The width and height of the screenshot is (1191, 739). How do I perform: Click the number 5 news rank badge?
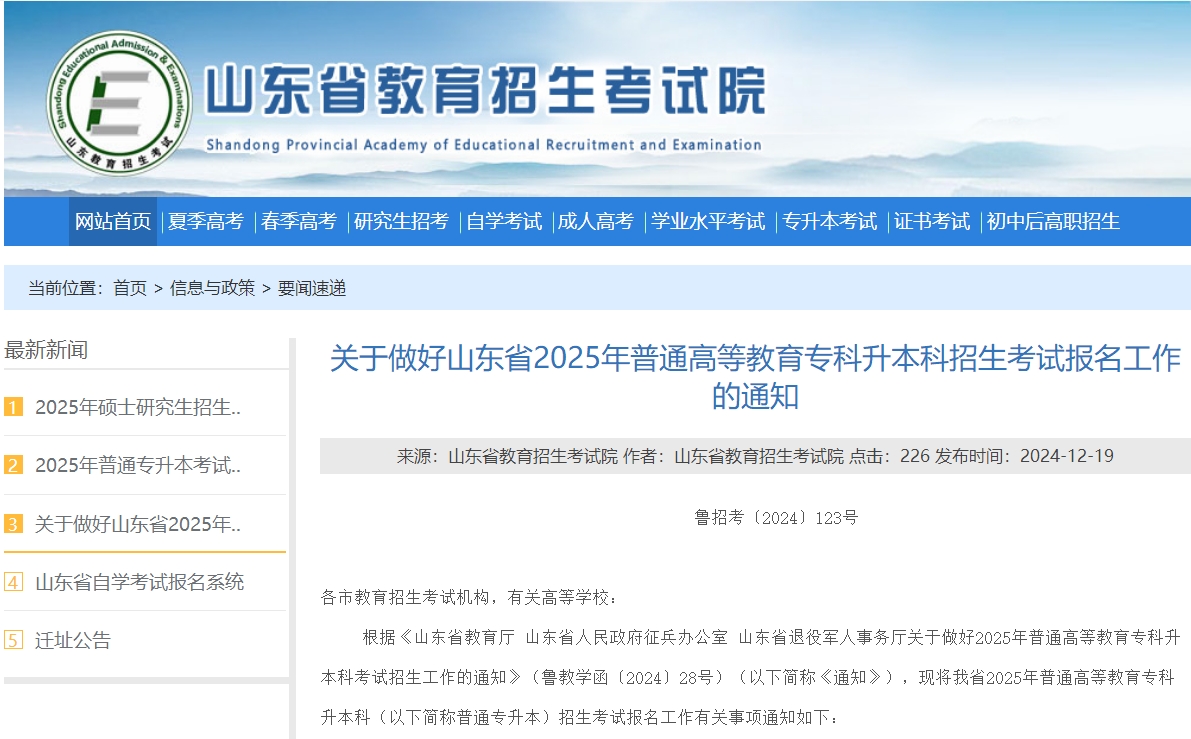click(x=14, y=640)
